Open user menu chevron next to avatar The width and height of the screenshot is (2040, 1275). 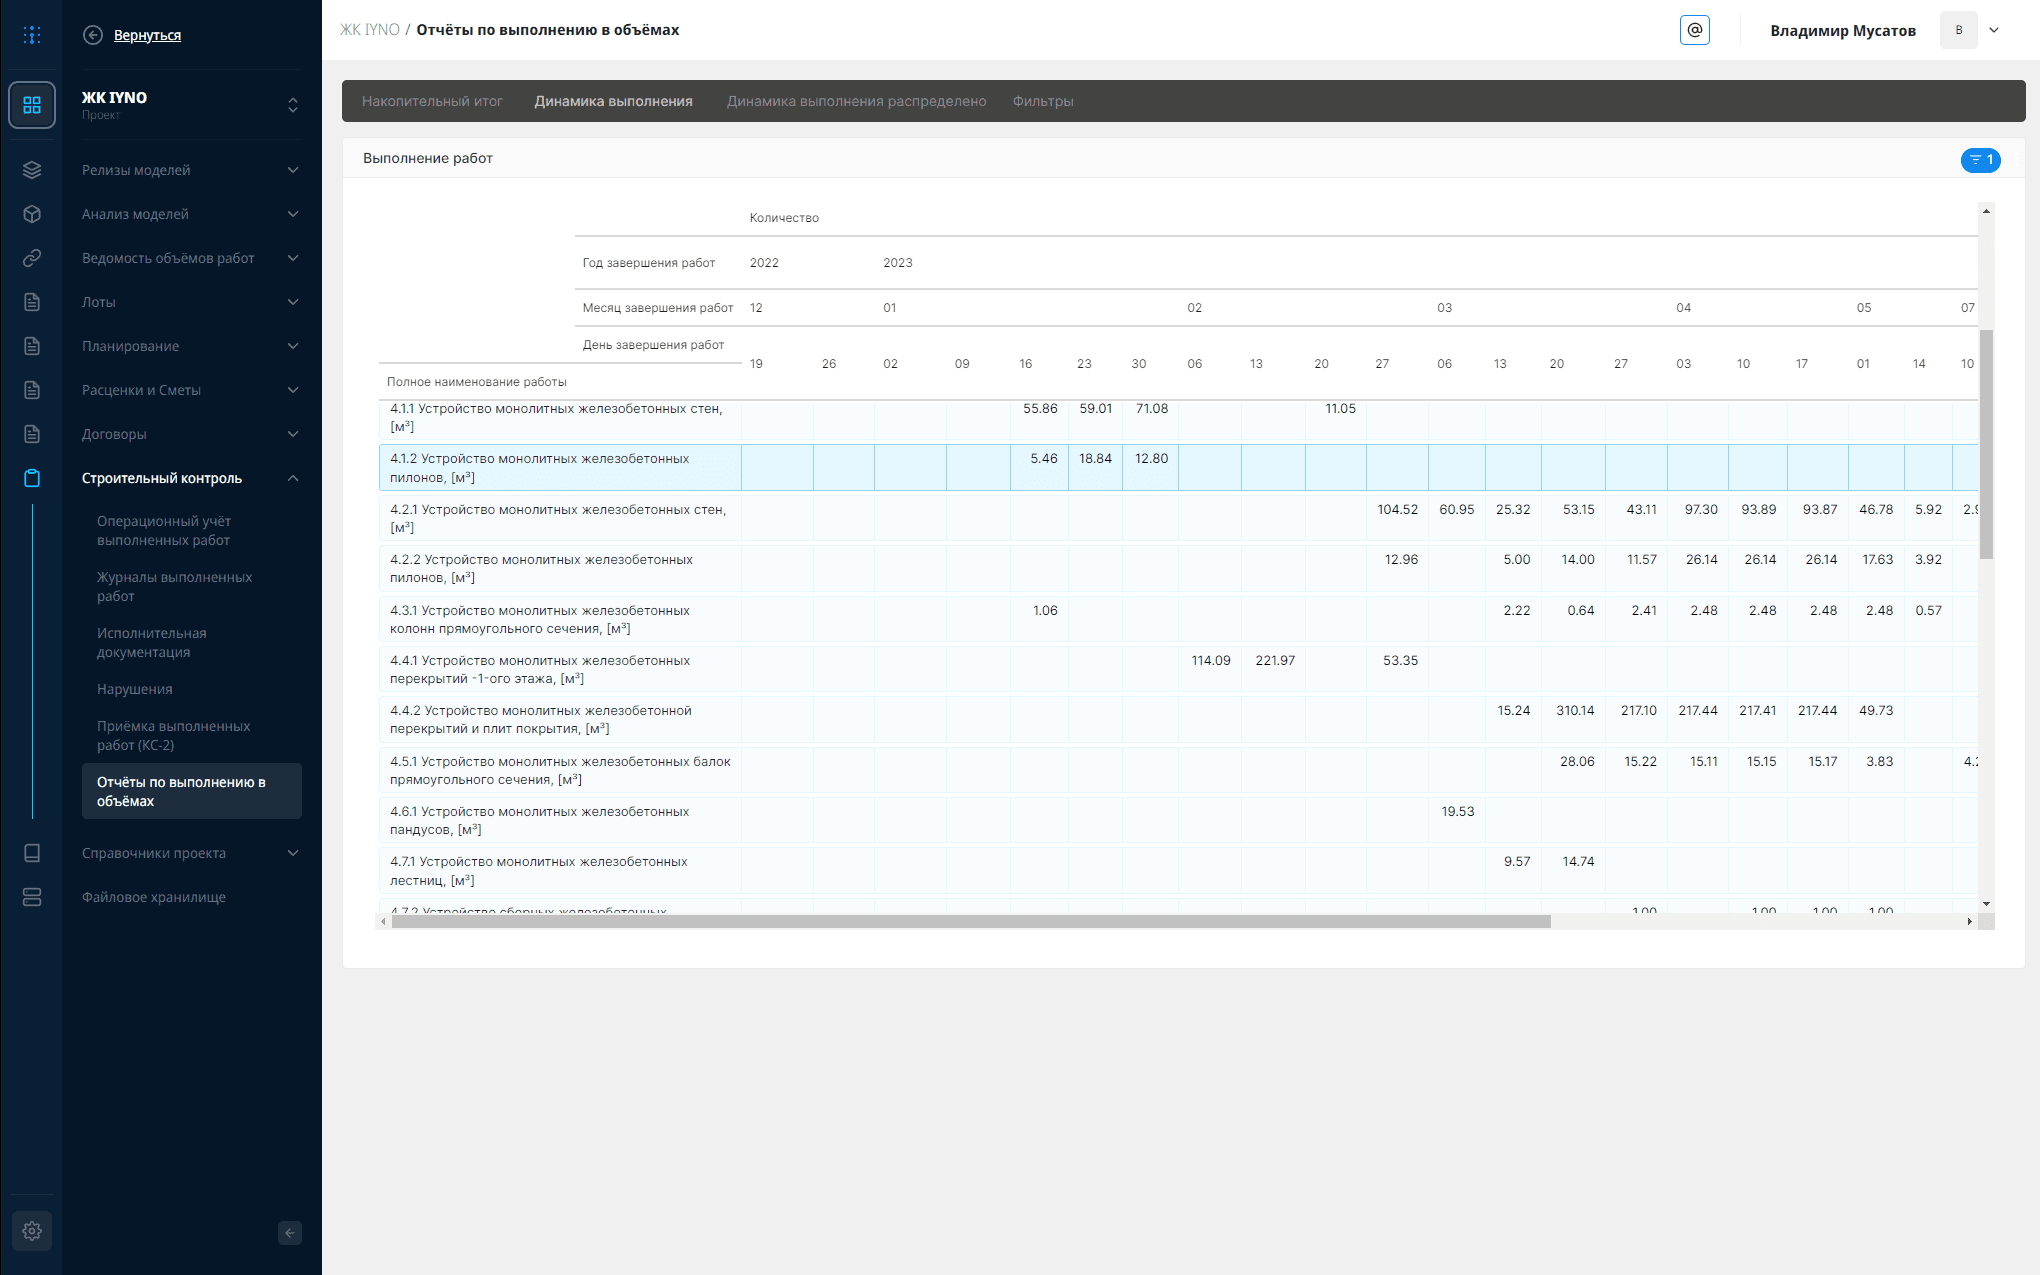[x=1994, y=30]
